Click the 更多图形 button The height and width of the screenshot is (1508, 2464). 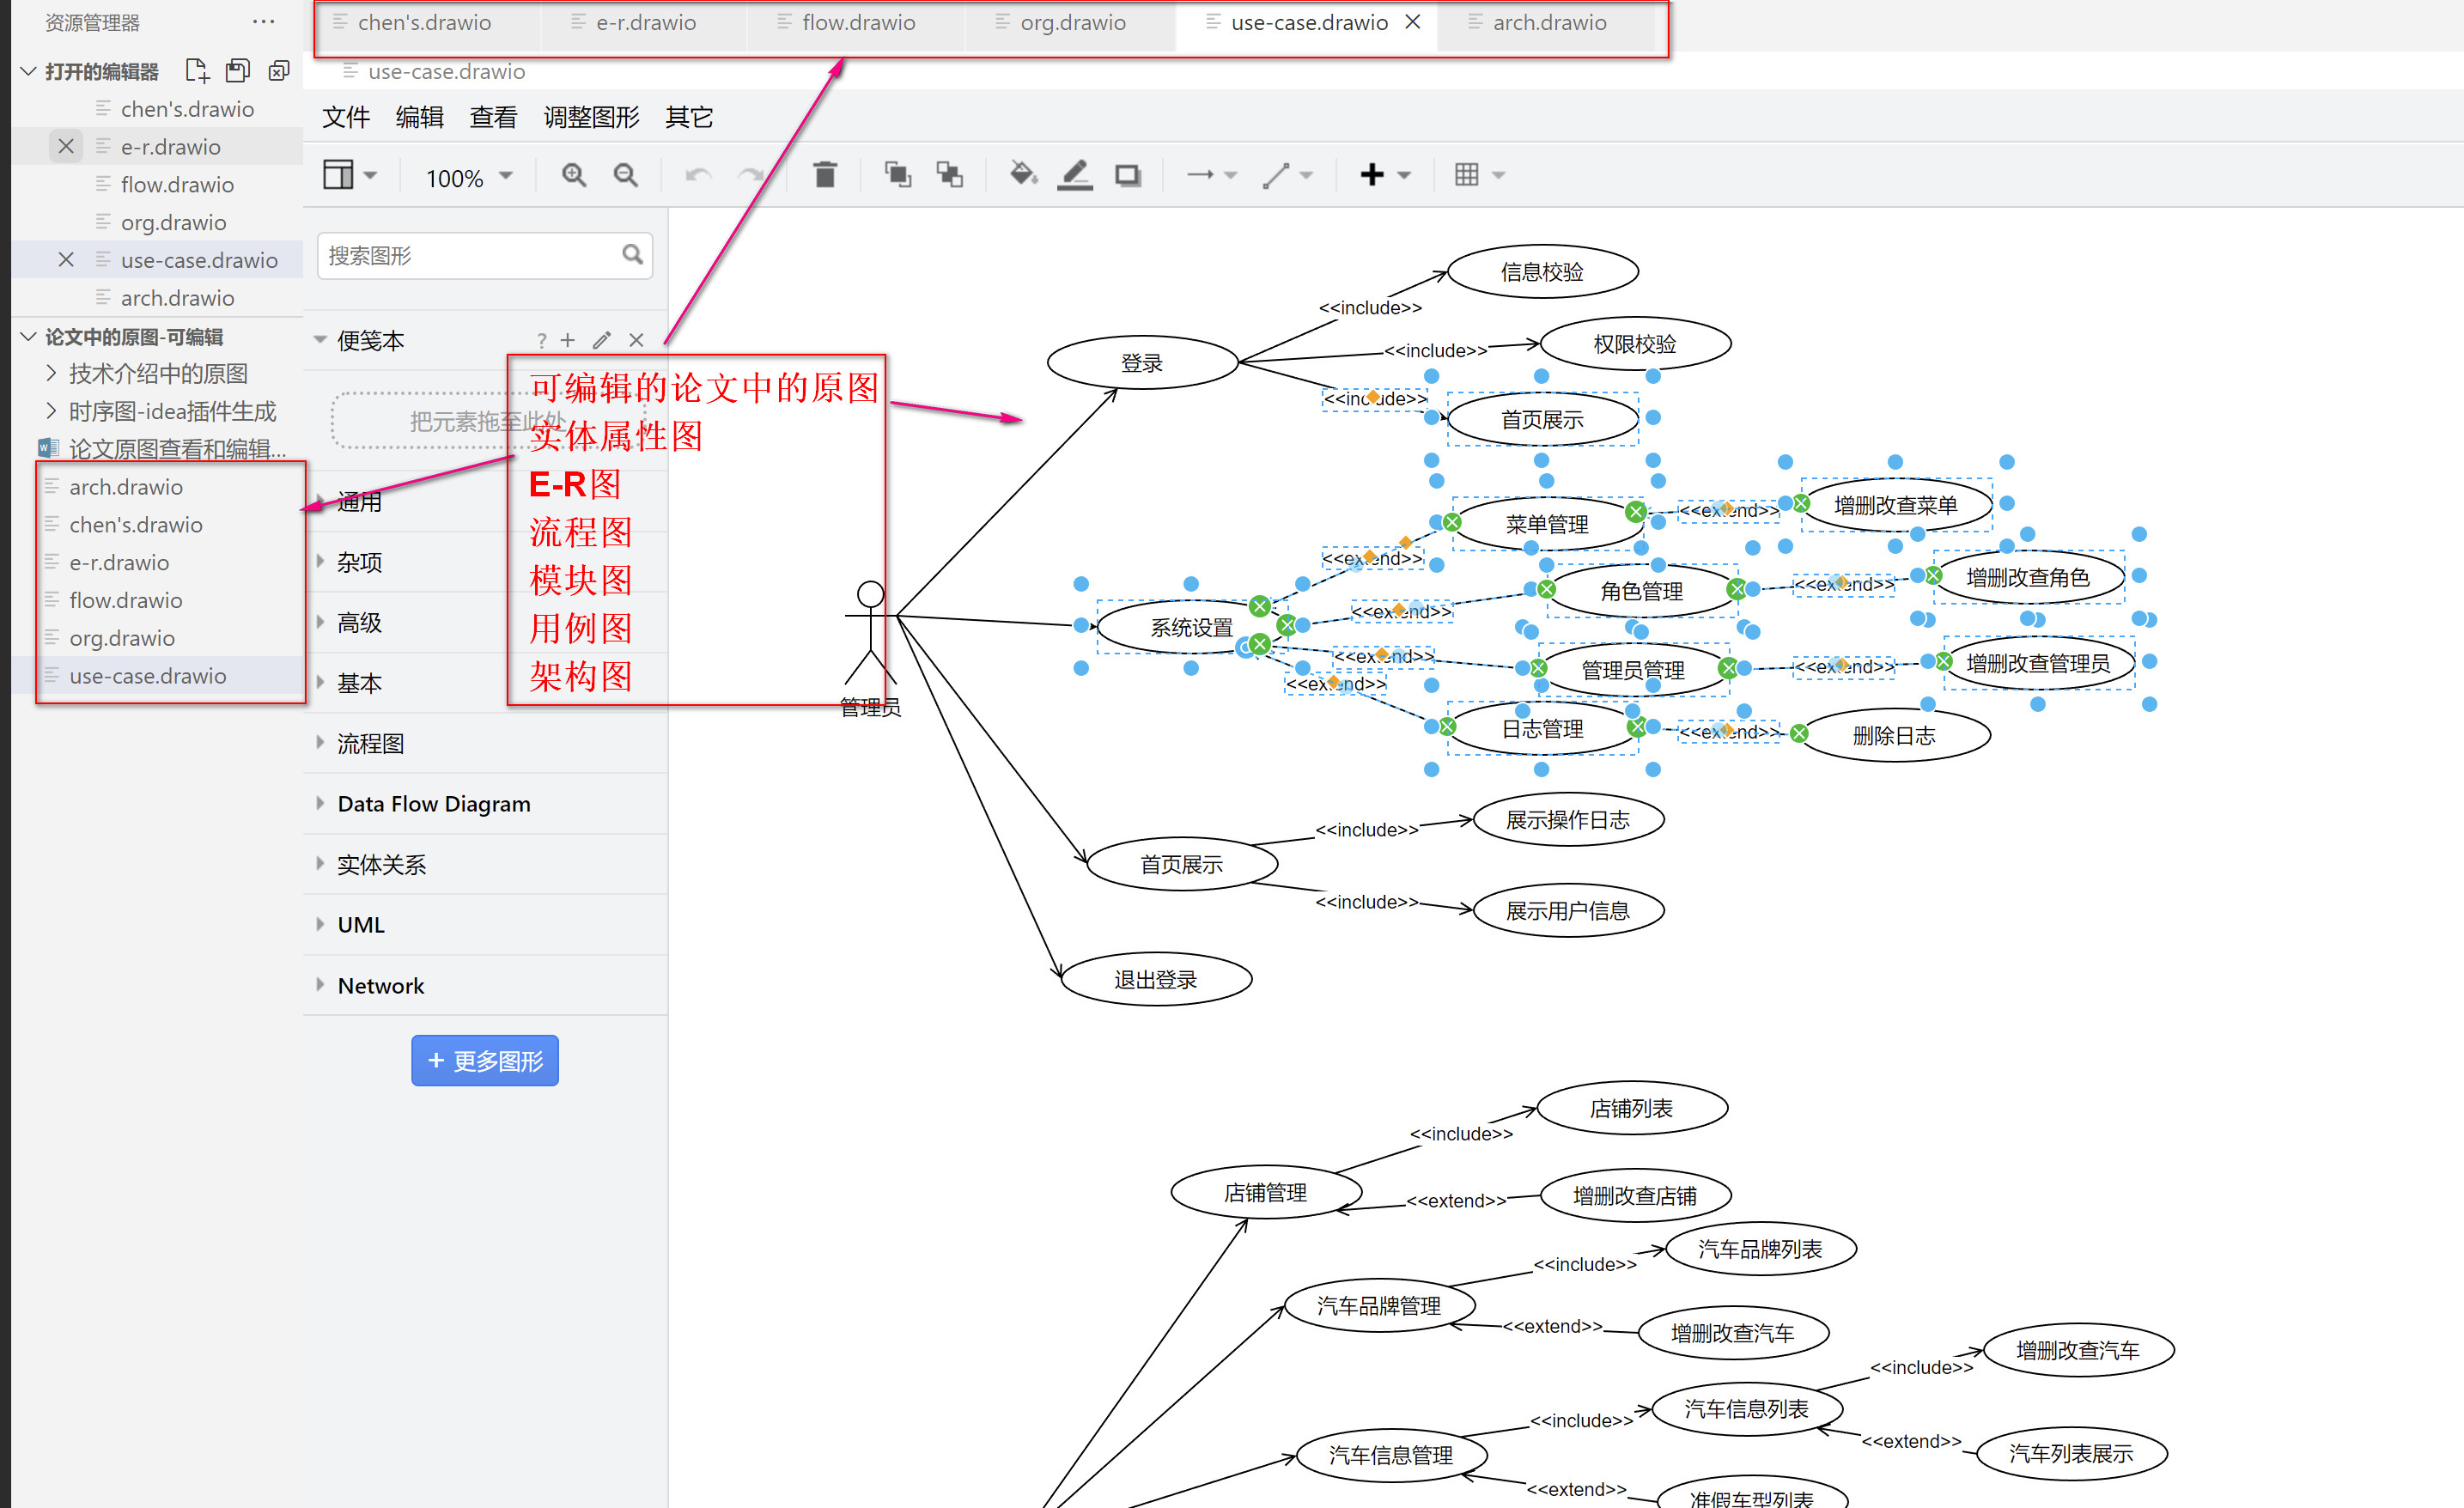coord(484,1060)
